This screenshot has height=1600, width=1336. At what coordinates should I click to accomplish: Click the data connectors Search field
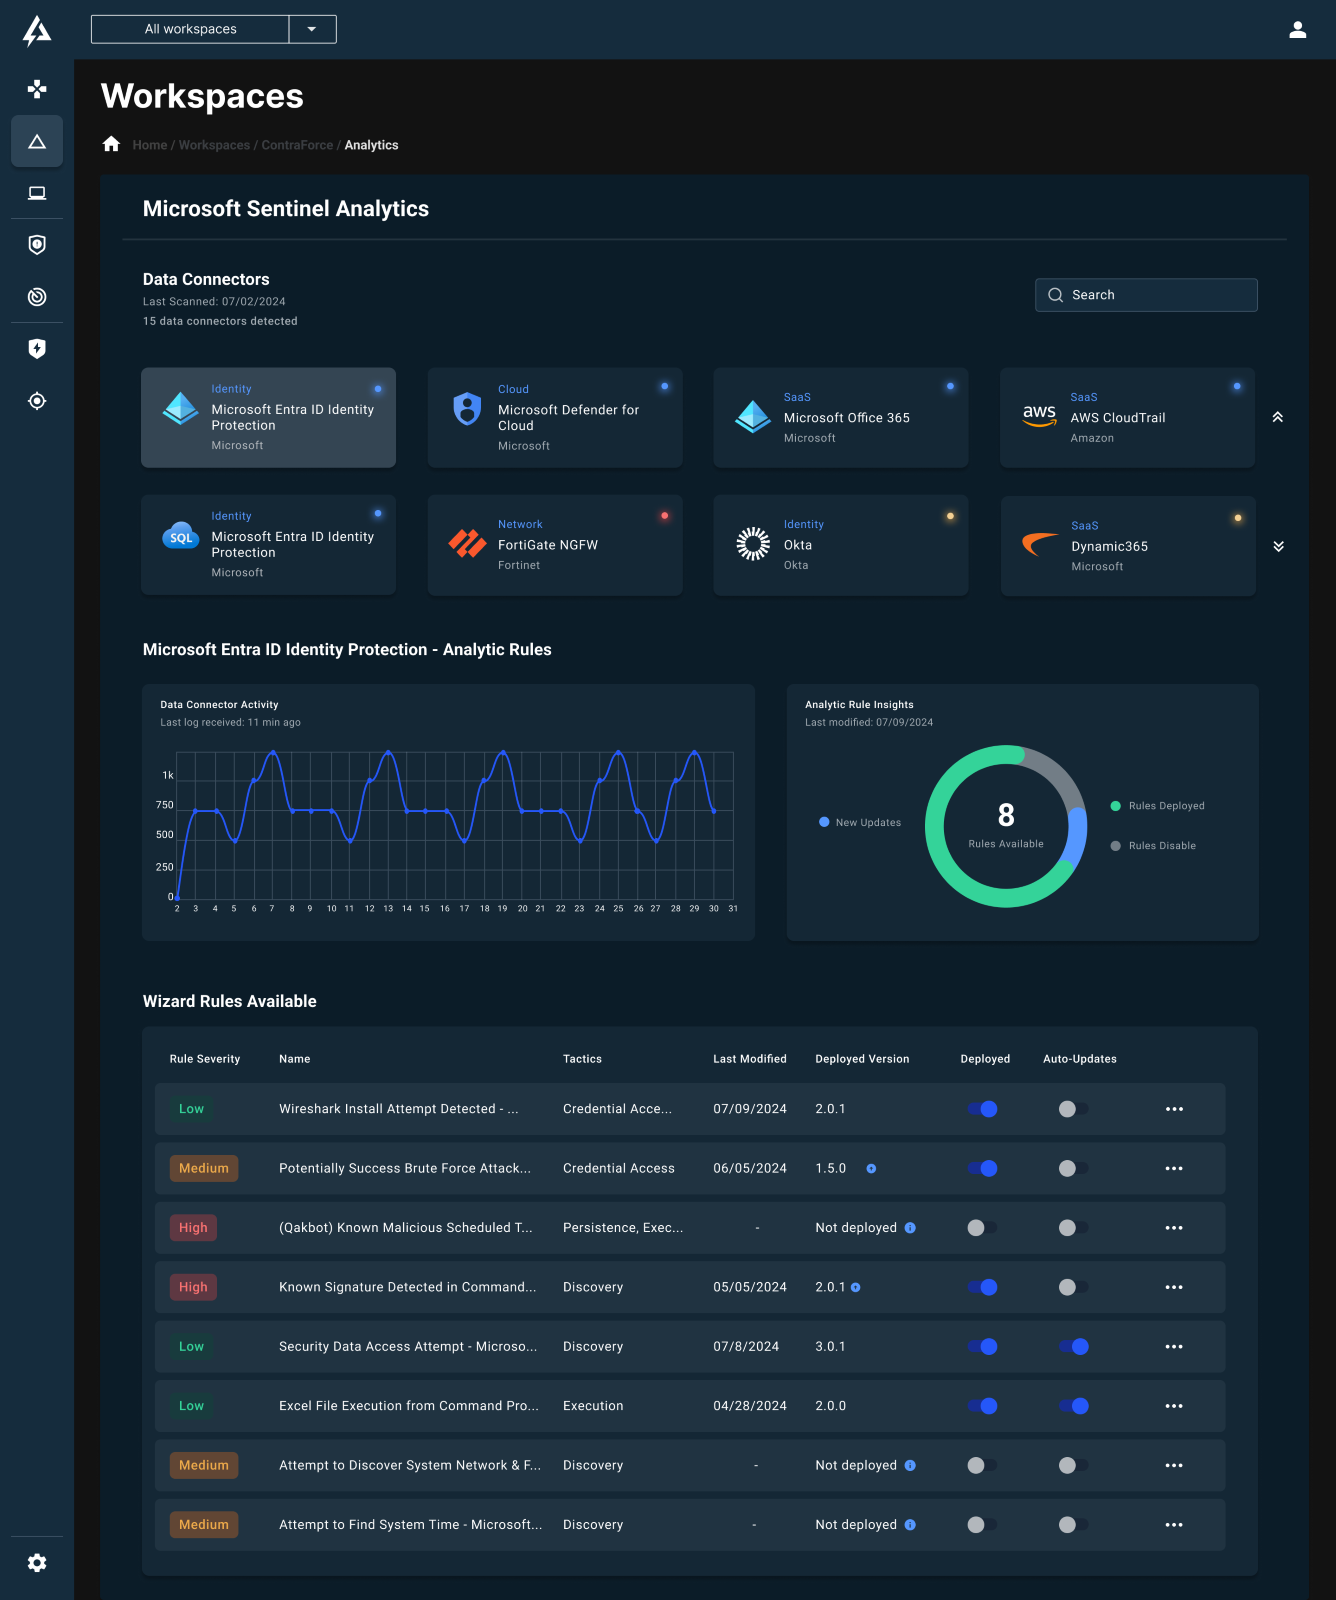pos(1146,295)
